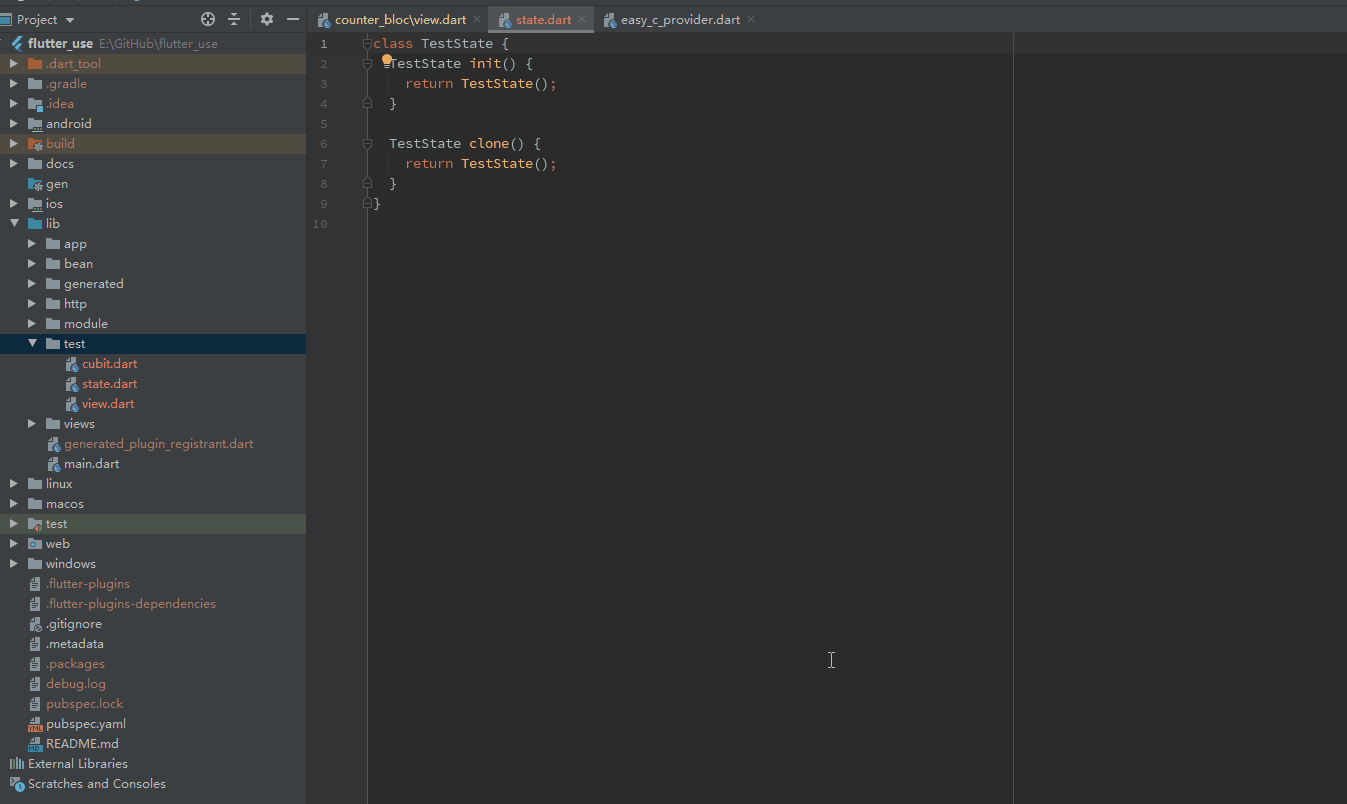The image size is (1347, 804).
Task: Close the easy_c_provider.dart tab
Action: [751, 19]
